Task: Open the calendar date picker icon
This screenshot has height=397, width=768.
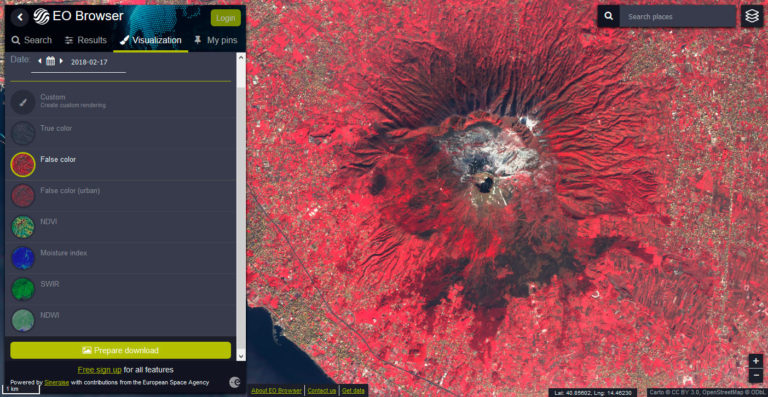Action: pyautogui.click(x=50, y=61)
